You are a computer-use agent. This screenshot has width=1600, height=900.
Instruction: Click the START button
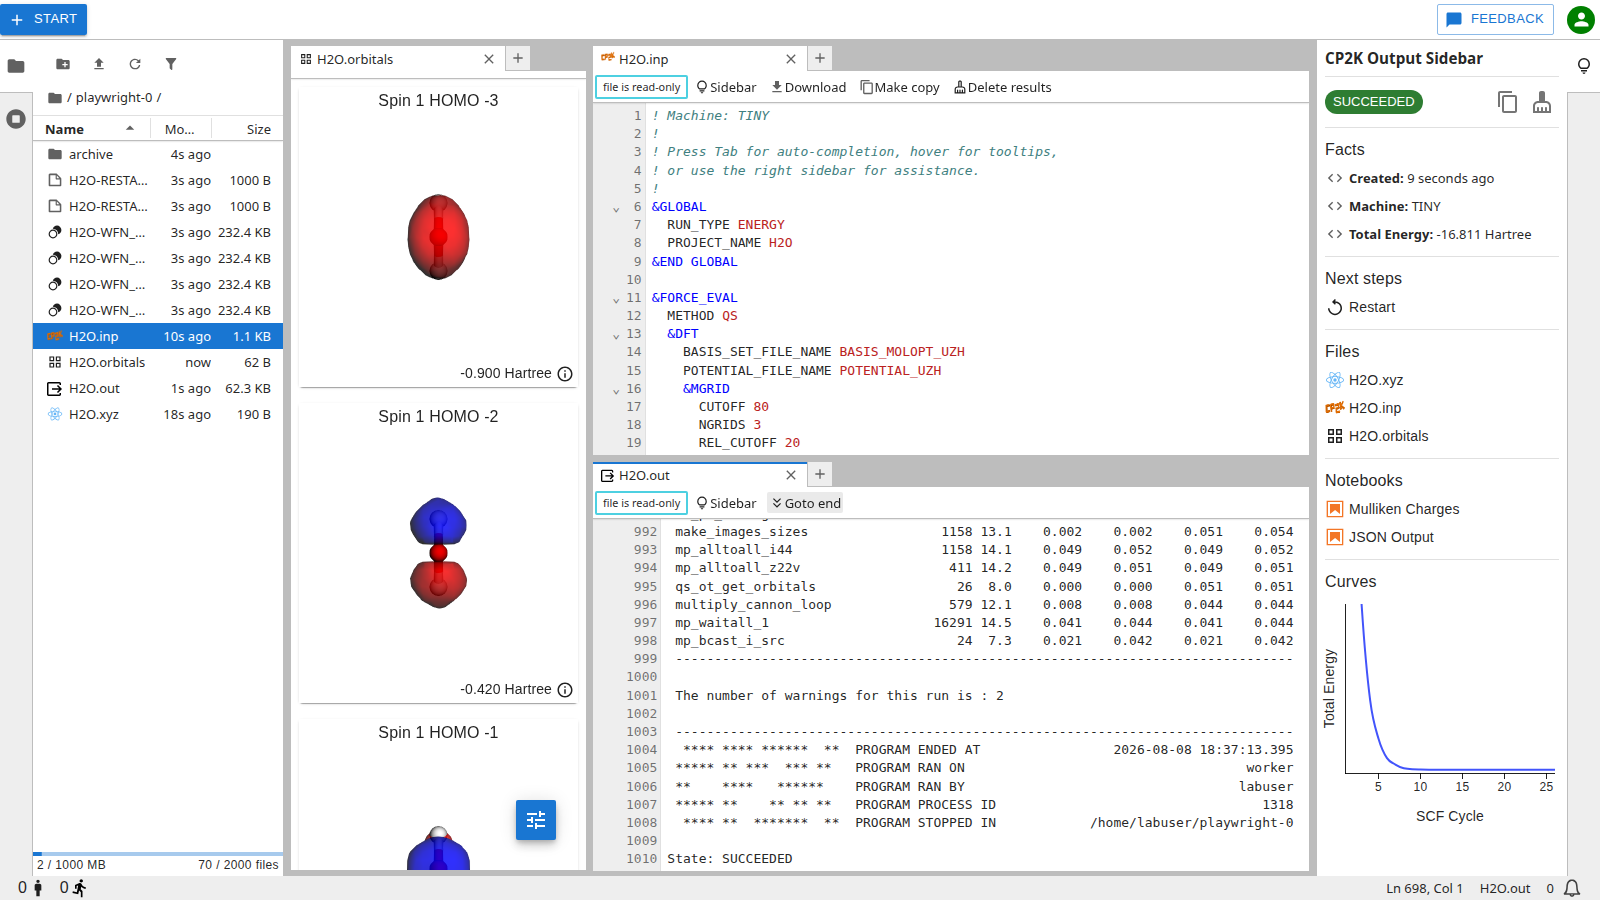tap(43, 19)
